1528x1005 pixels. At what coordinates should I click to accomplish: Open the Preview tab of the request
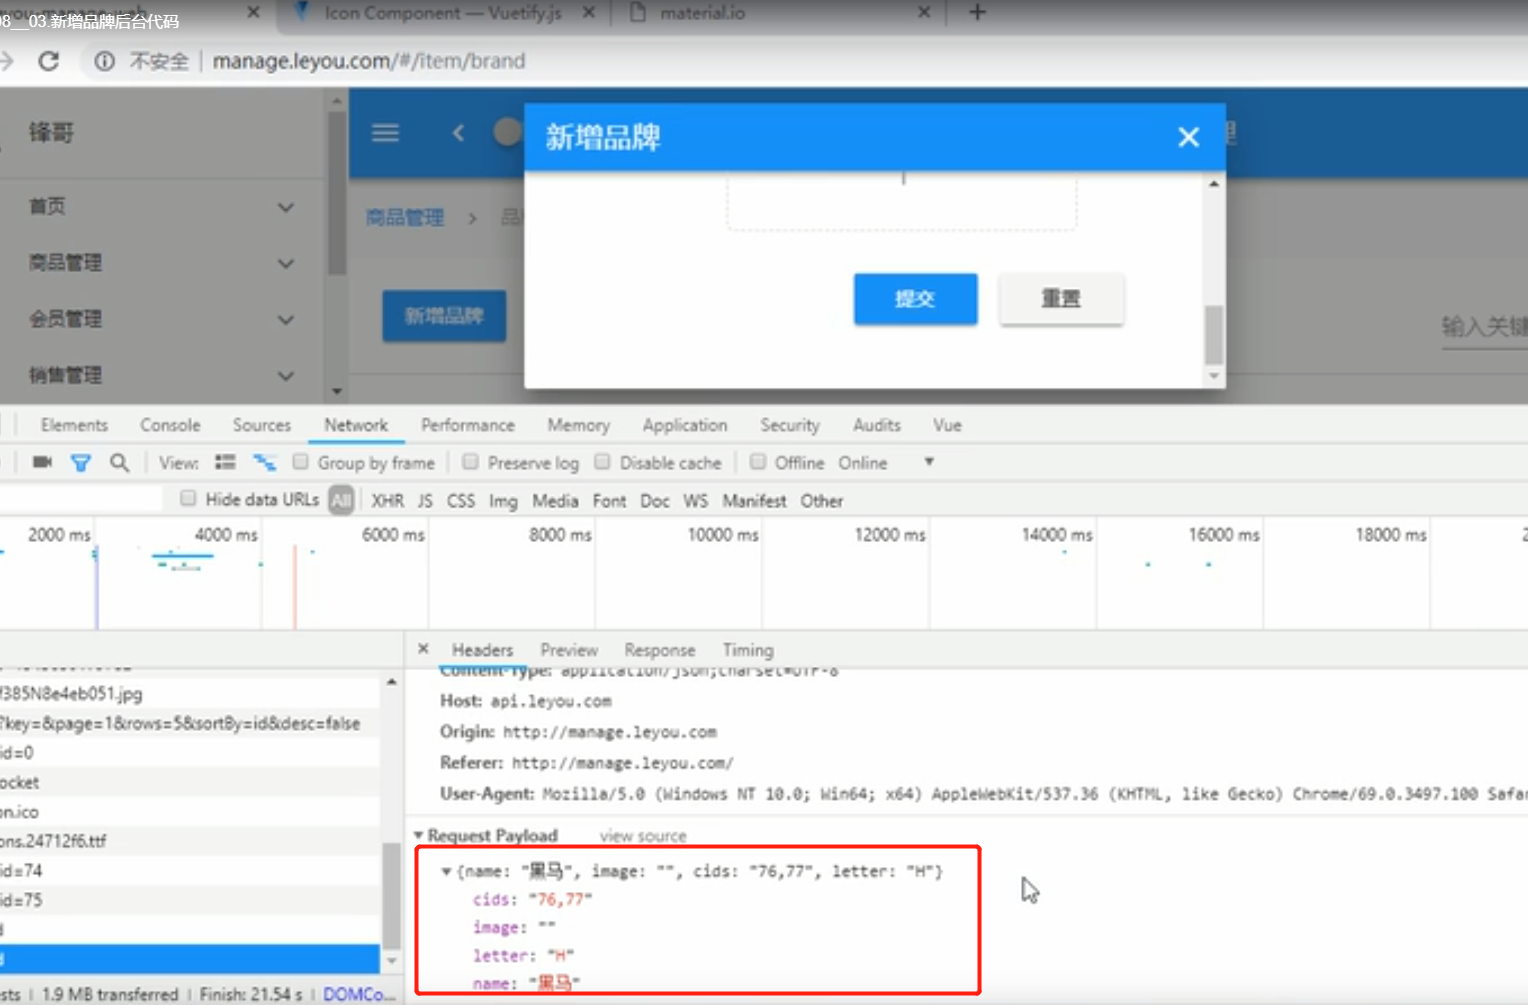pyautogui.click(x=569, y=650)
